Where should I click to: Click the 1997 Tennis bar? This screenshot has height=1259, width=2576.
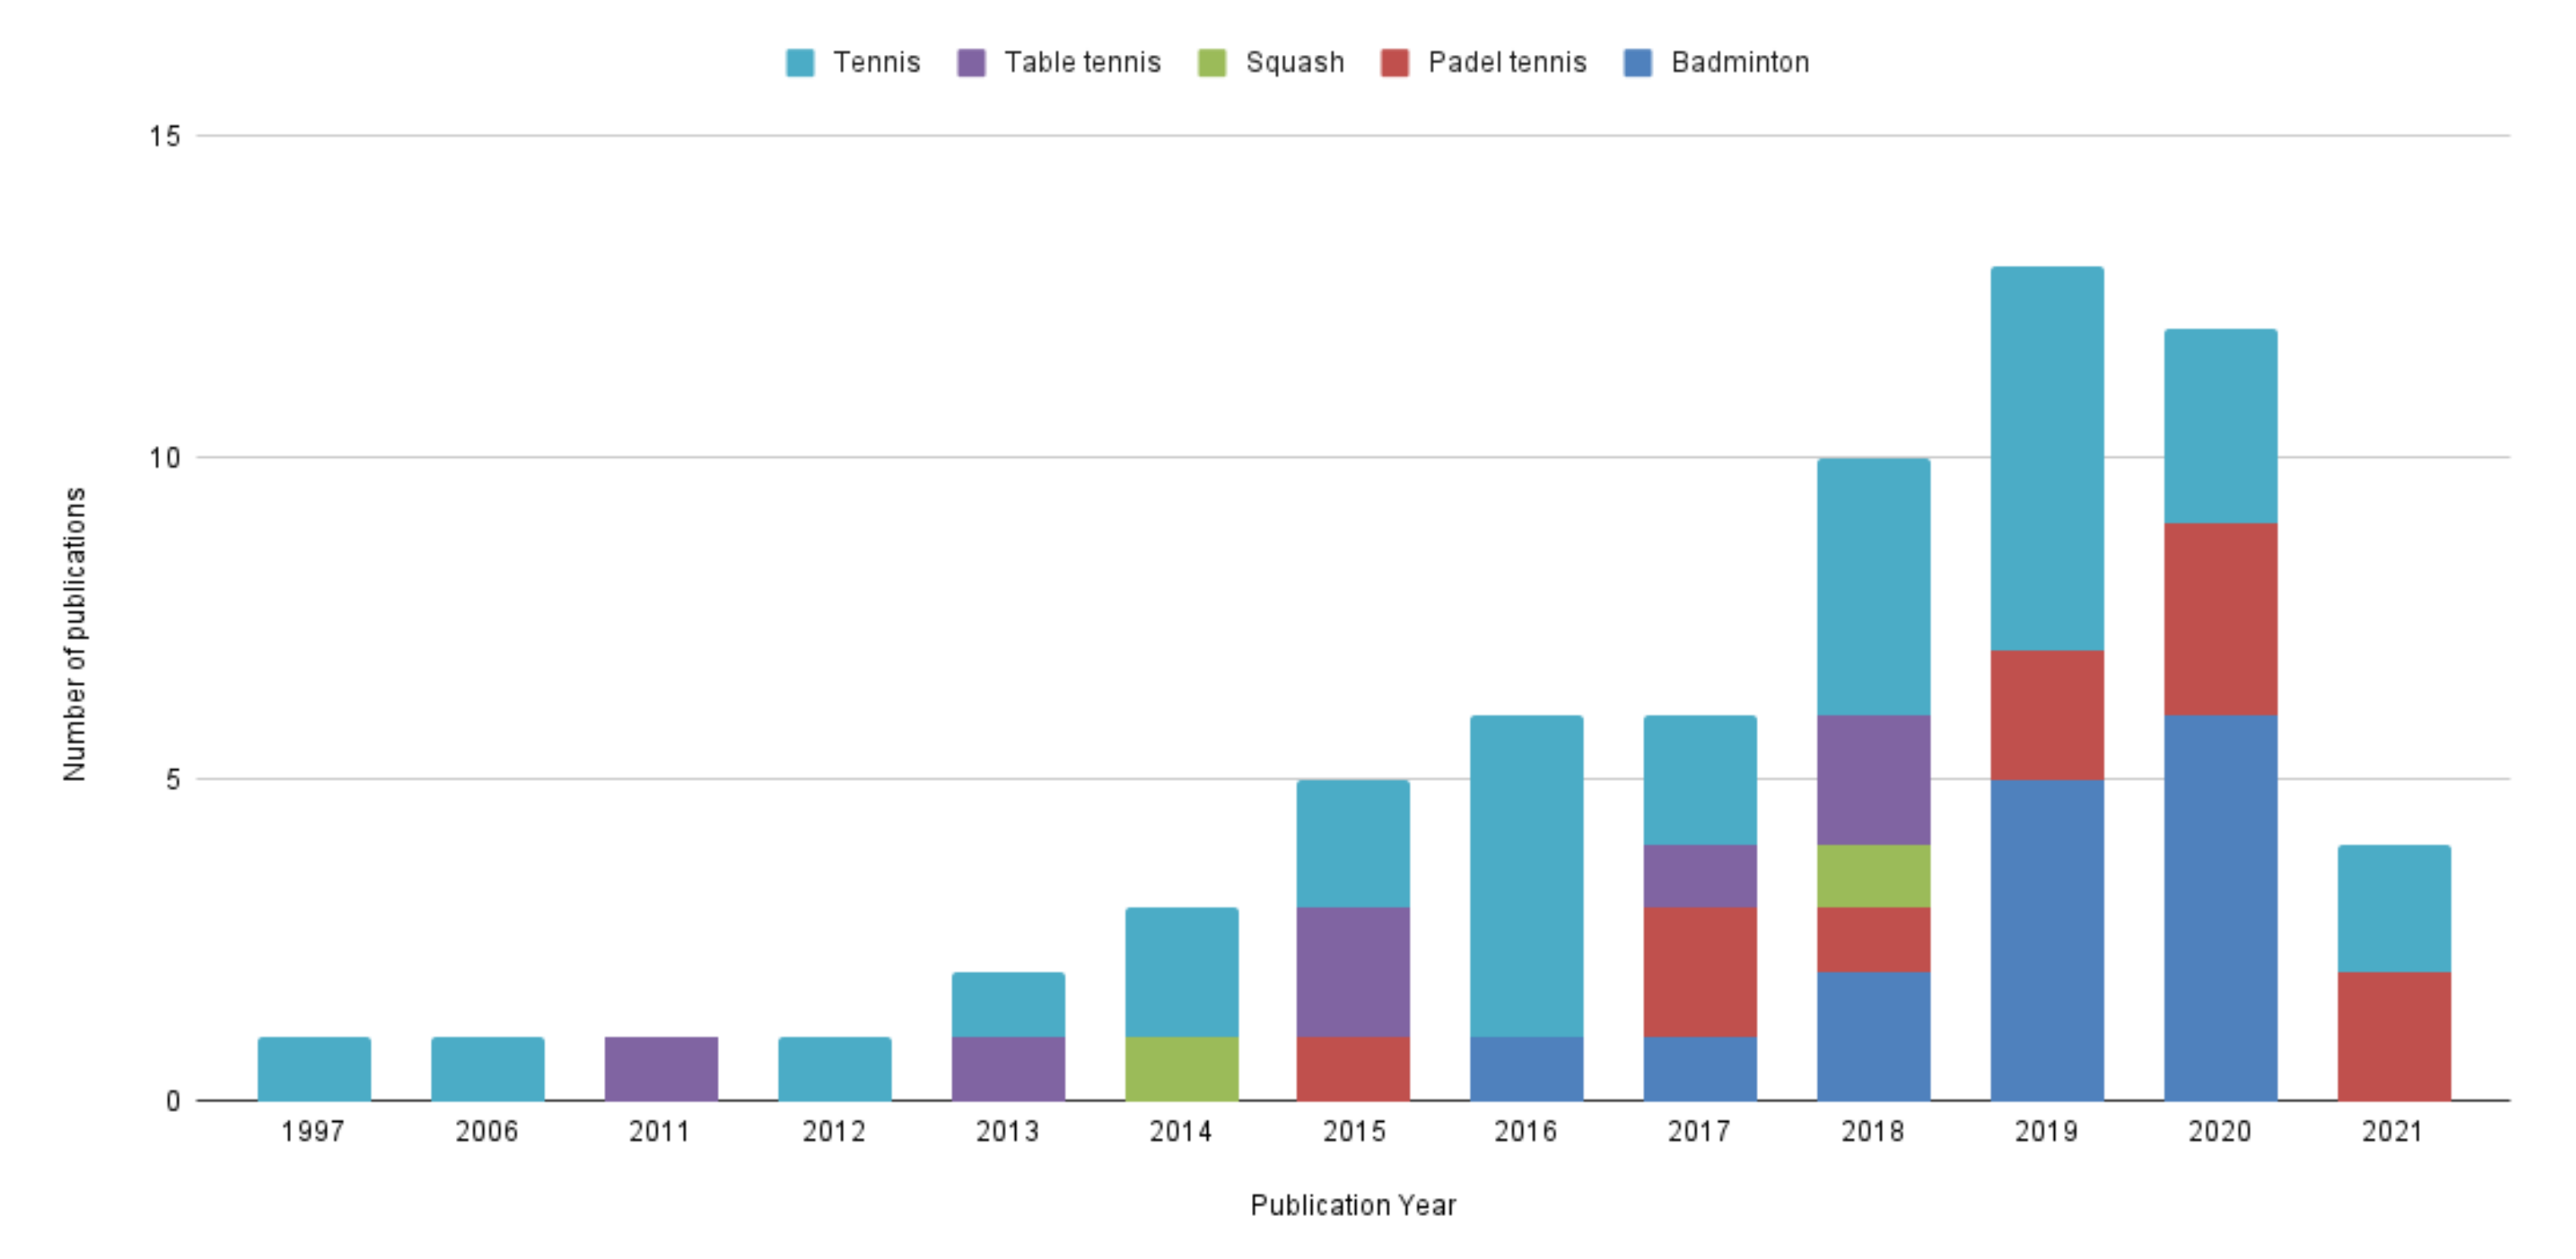(x=314, y=1068)
